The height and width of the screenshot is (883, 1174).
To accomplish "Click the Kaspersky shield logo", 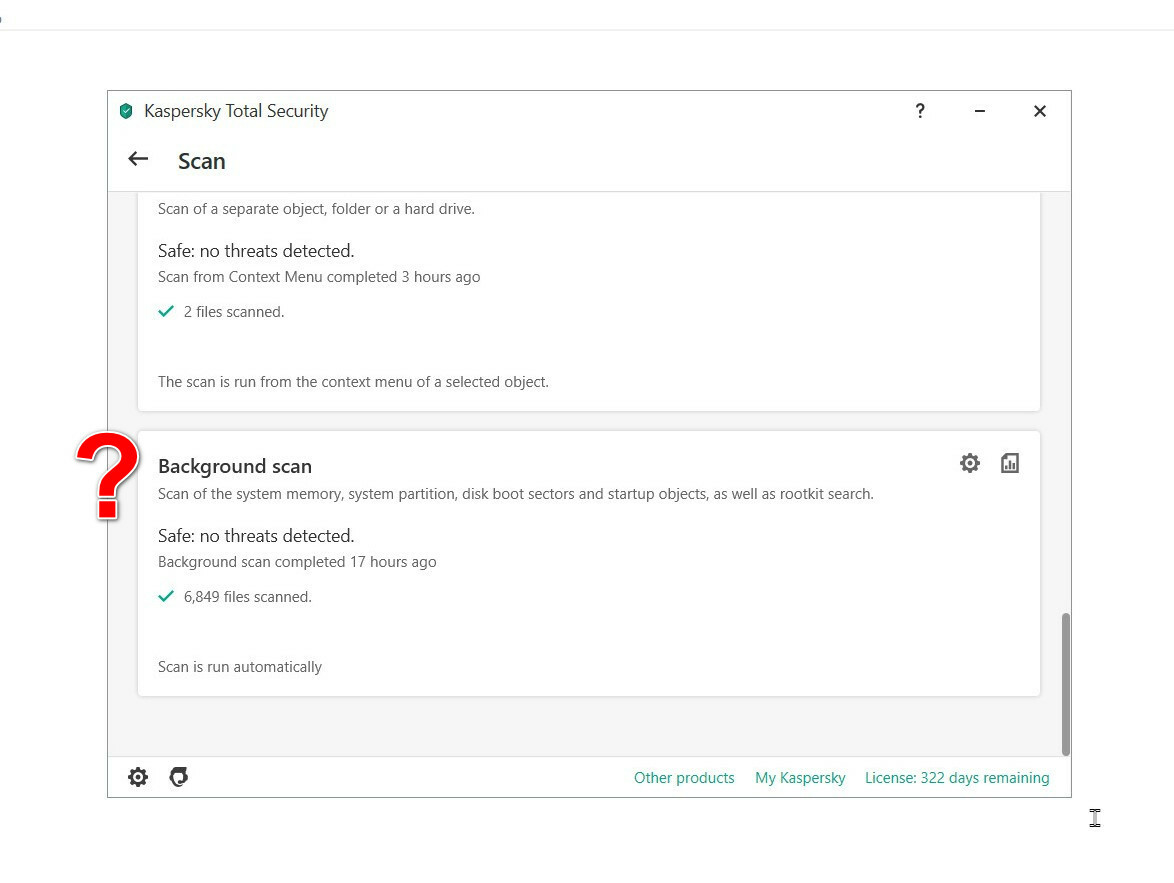I will click(127, 111).
